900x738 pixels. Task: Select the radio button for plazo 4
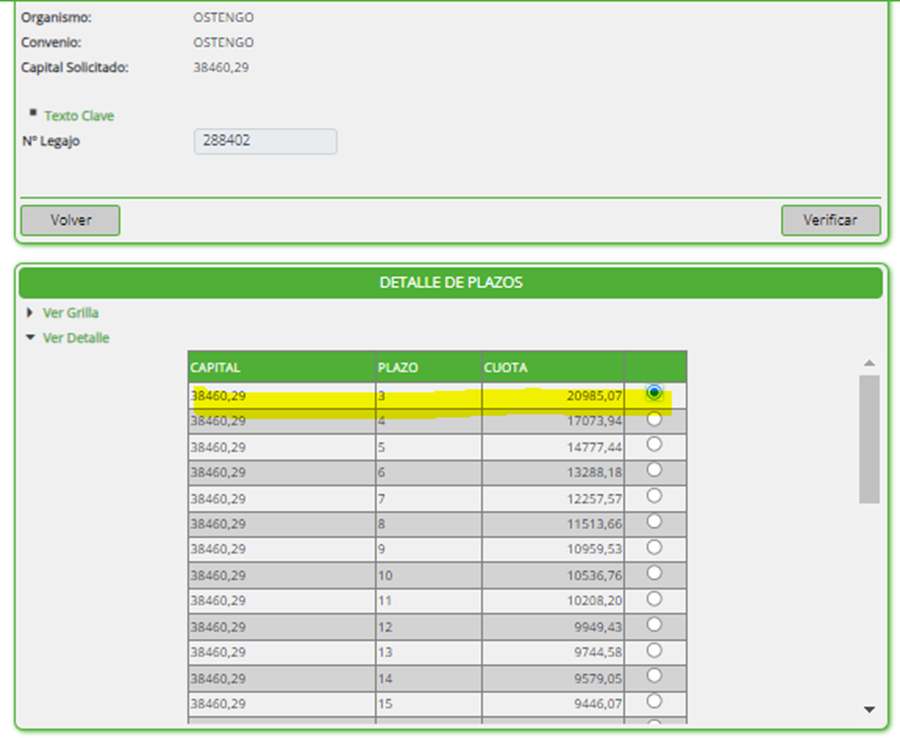654,420
